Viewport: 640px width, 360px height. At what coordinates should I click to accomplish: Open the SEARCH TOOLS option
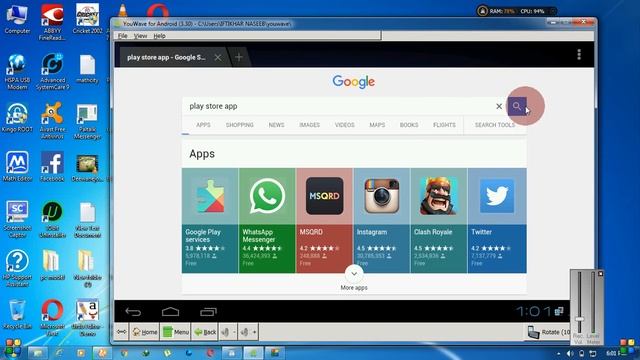point(495,125)
